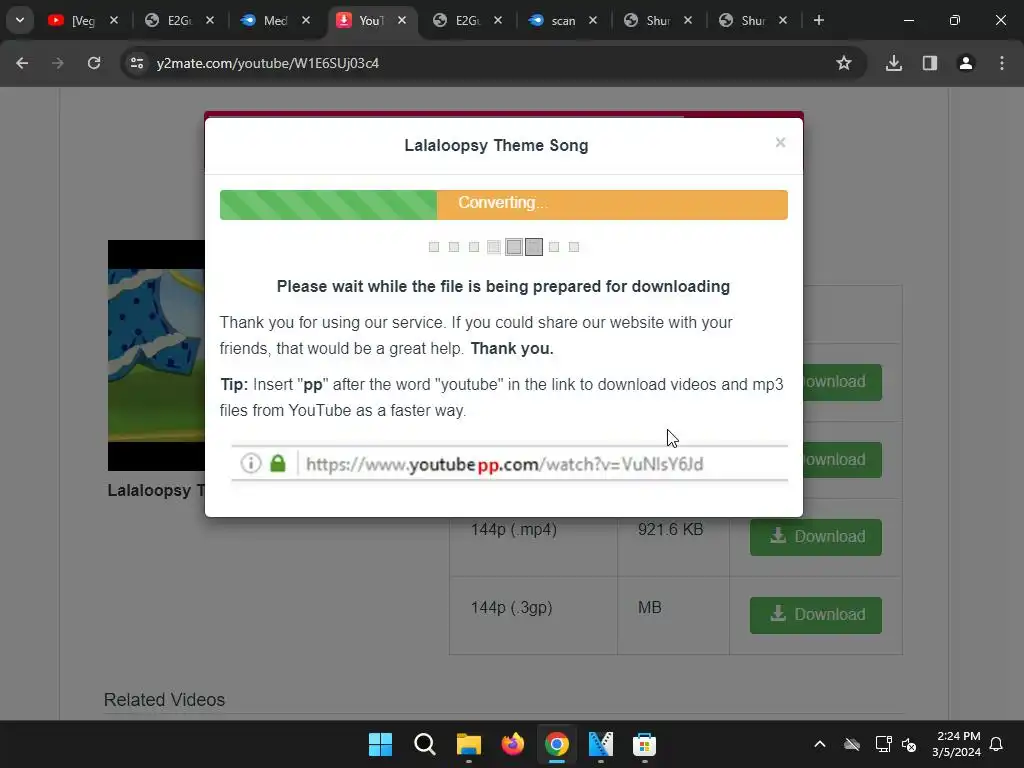
Task: Reload the y2mate page
Action: [x=94, y=63]
